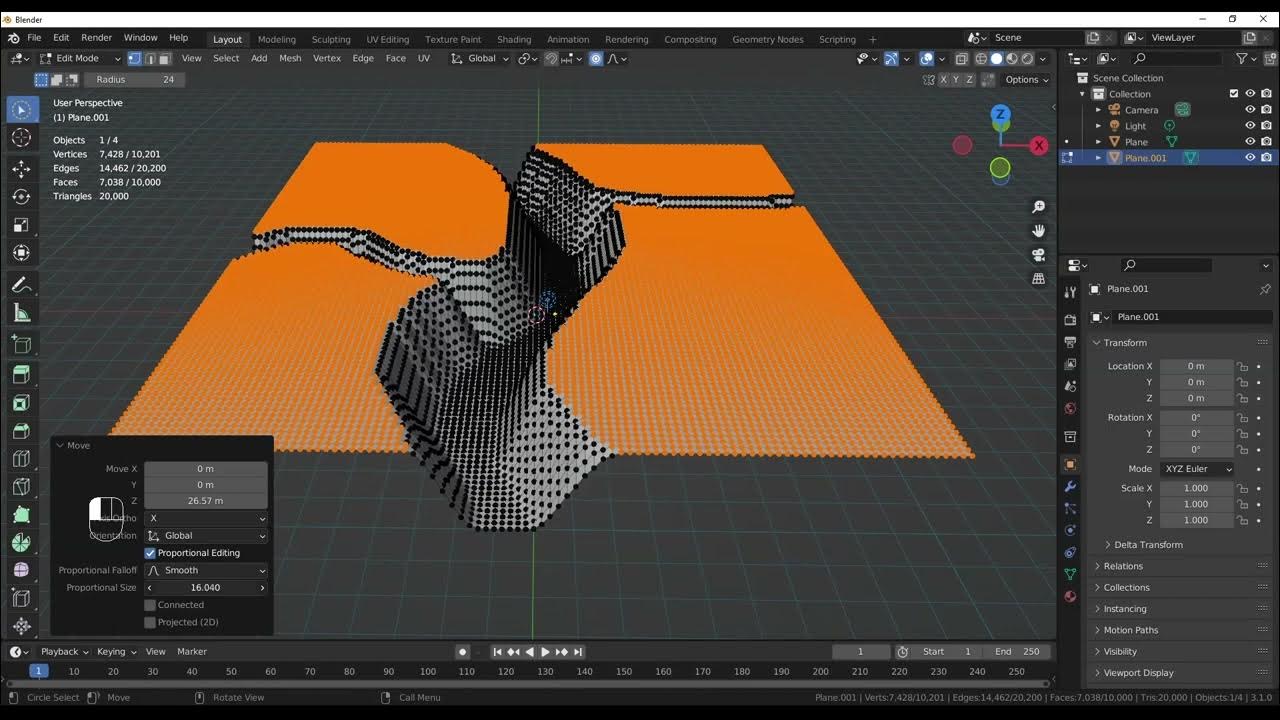This screenshot has height=720, width=1280.
Task: Open the Playback popover button
Action: coord(64,652)
